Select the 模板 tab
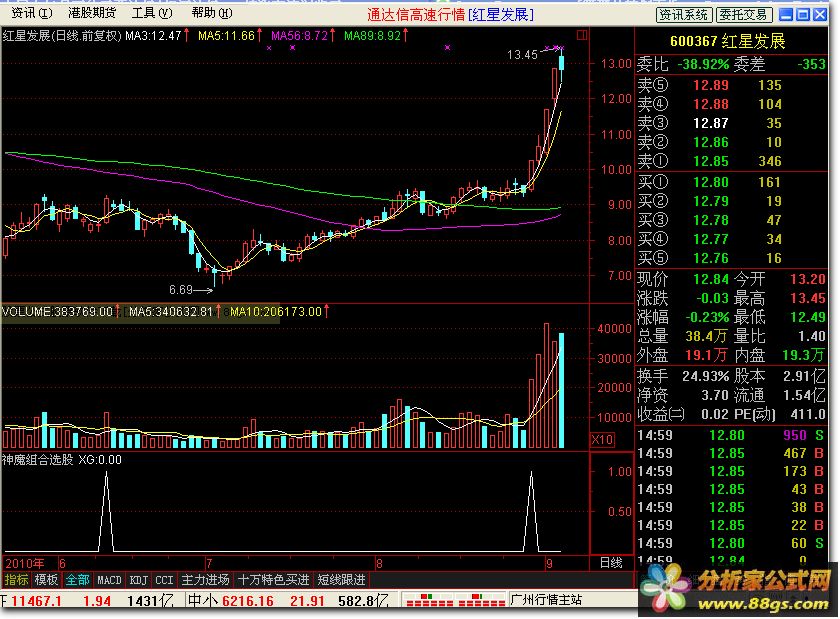The image size is (840, 619). pos(46,580)
